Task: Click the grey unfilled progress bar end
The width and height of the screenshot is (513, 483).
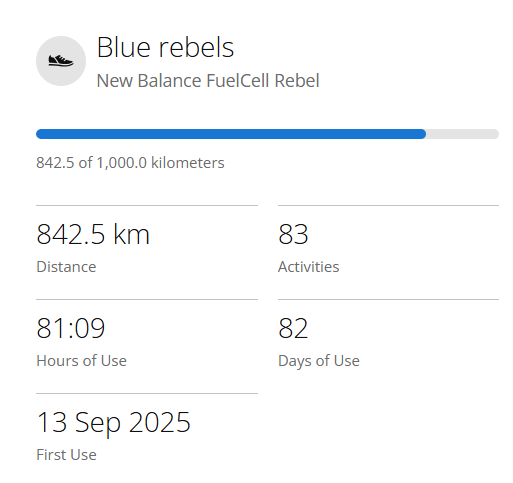Action: click(x=462, y=134)
